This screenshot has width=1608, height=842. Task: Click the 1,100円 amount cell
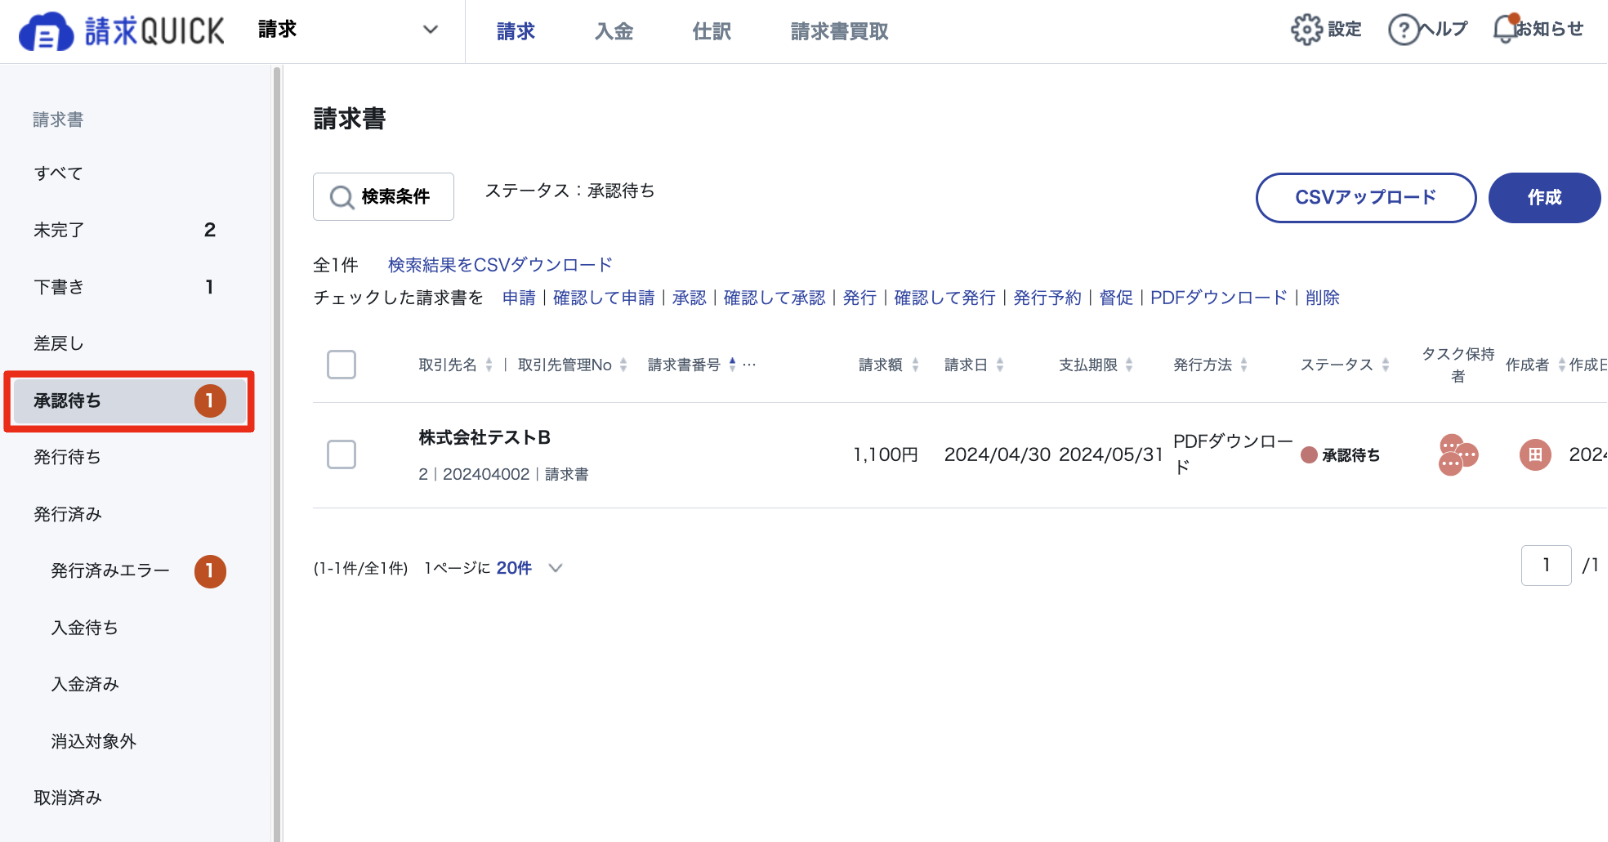pos(885,455)
